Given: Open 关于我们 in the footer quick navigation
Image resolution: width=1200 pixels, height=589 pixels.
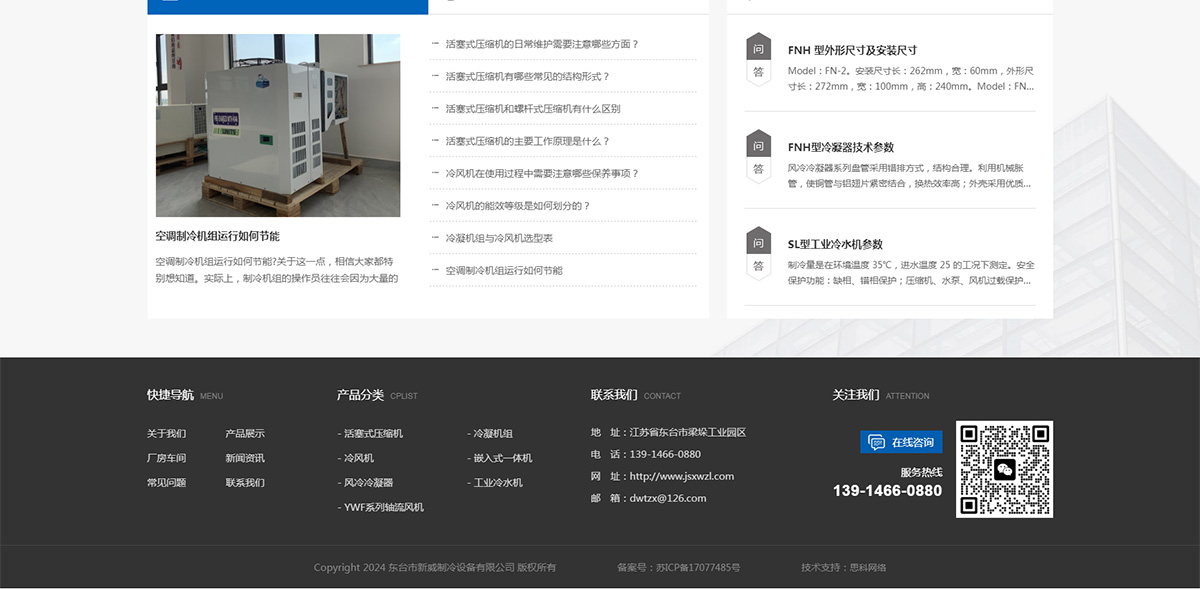Looking at the screenshot, I should pos(166,433).
